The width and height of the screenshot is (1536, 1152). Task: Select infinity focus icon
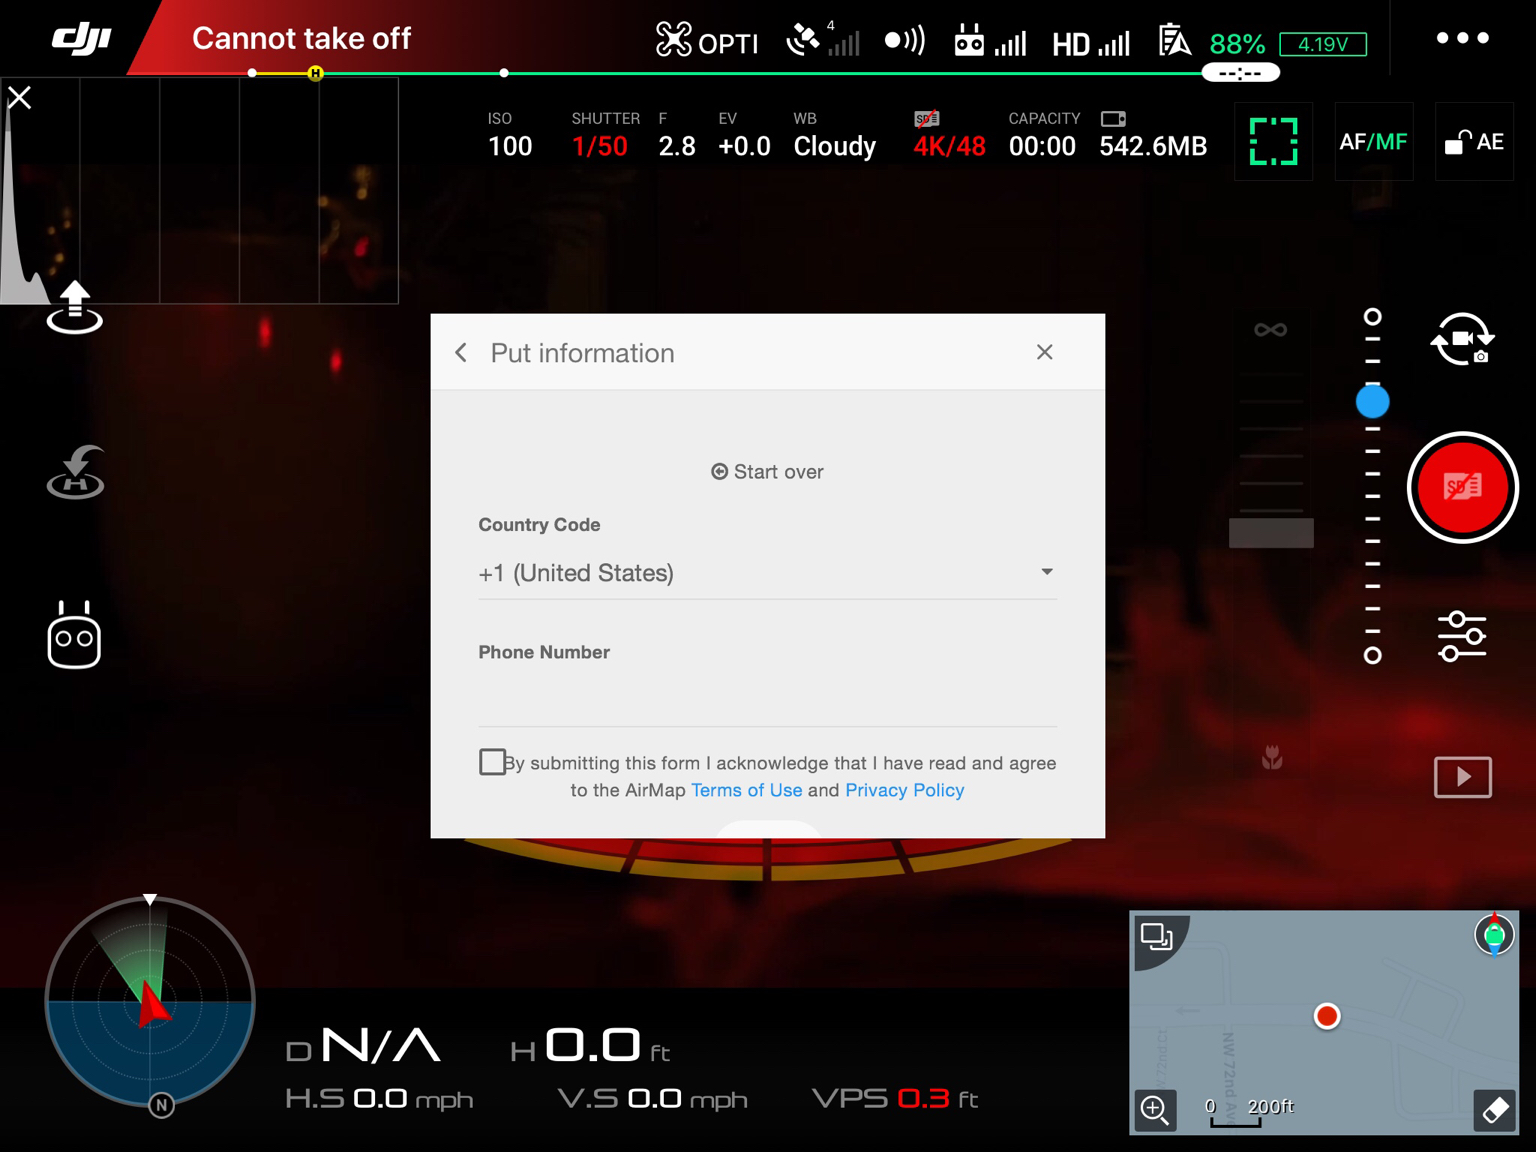point(1270,330)
